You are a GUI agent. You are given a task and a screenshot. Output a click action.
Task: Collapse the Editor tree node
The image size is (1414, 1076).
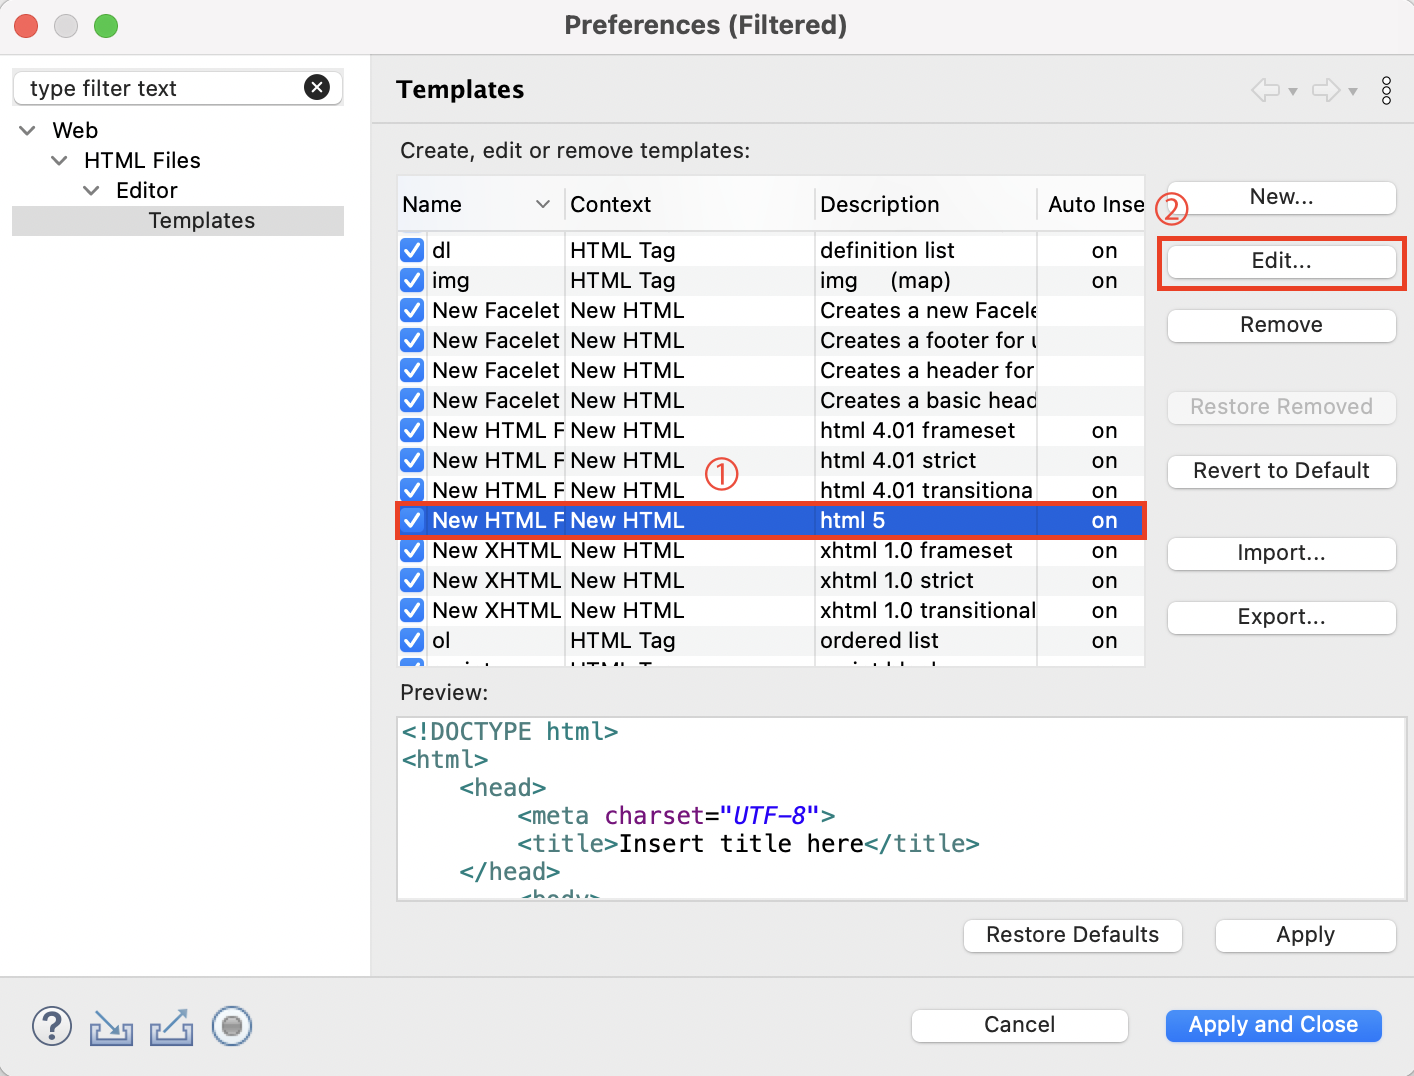point(92,191)
